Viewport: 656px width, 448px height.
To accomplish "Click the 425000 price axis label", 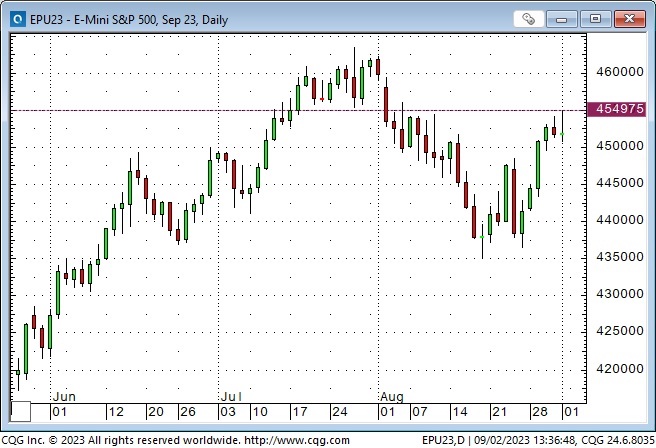I will [x=620, y=330].
